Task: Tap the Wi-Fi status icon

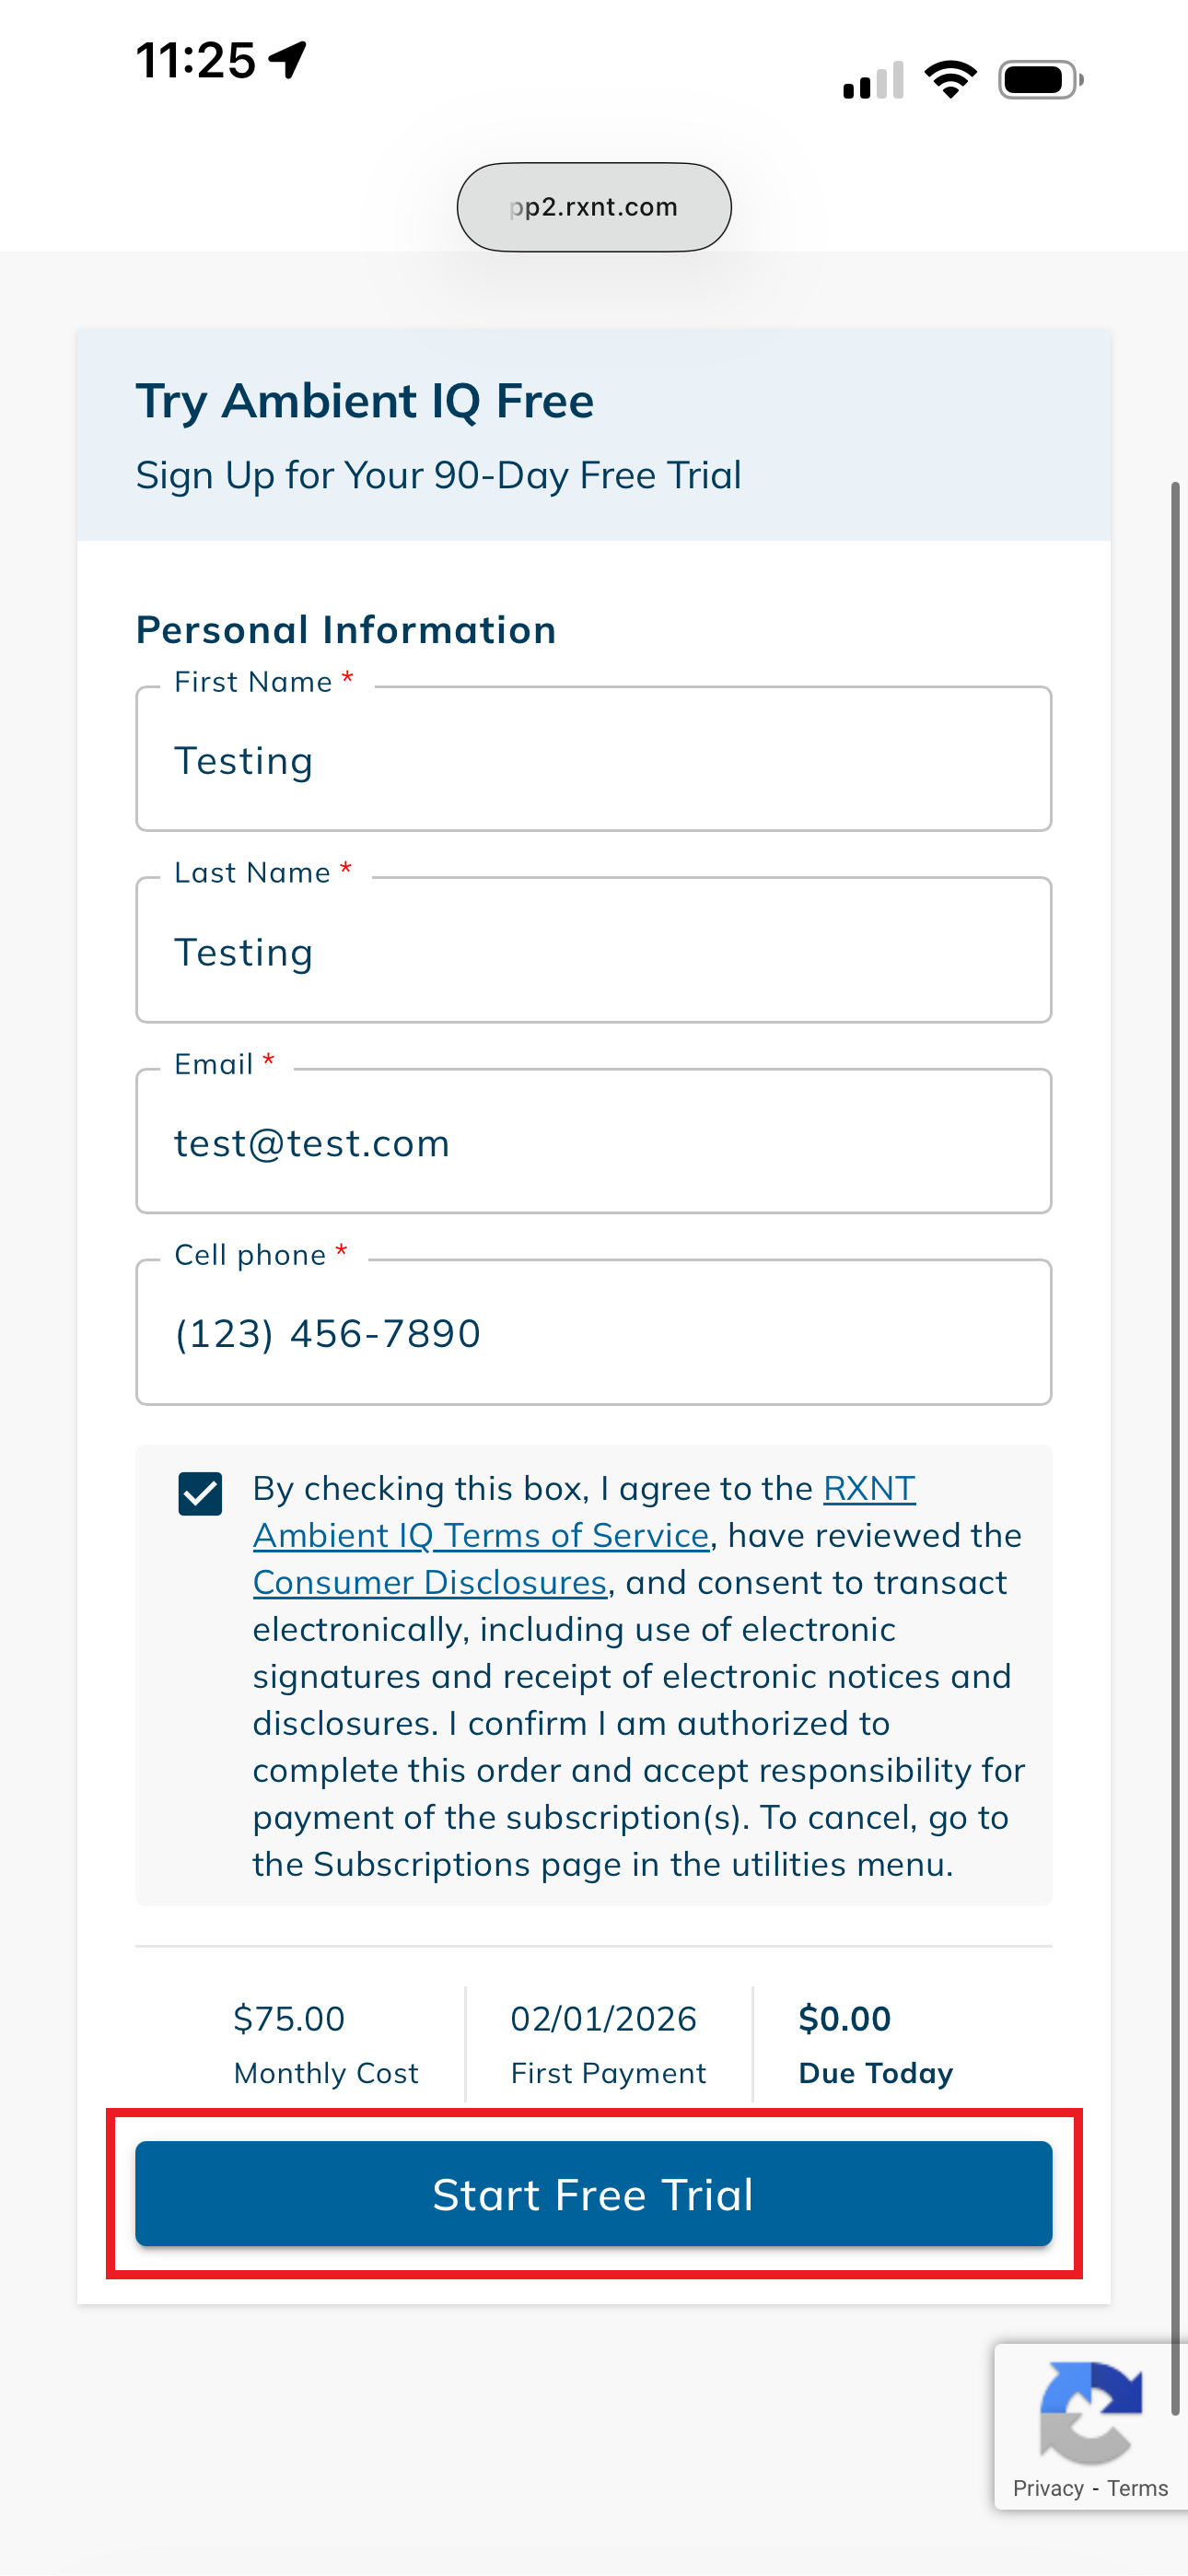Action: pos(950,79)
